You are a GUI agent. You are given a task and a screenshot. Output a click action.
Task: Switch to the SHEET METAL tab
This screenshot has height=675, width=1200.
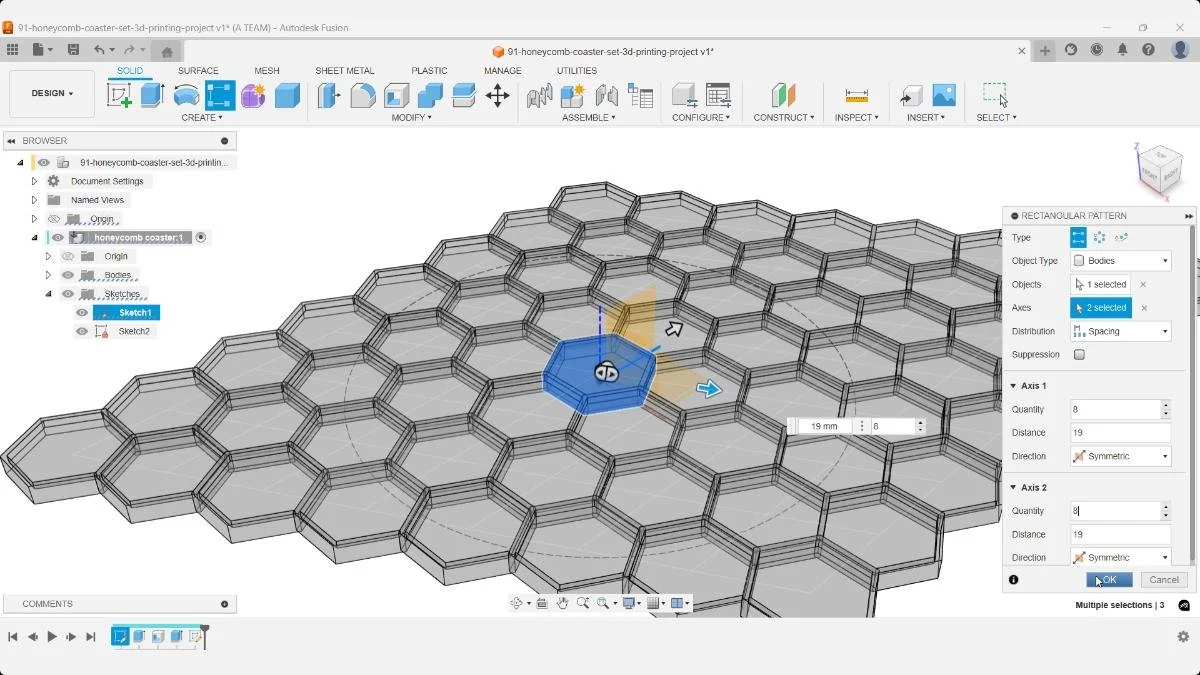click(x=345, y=70)
